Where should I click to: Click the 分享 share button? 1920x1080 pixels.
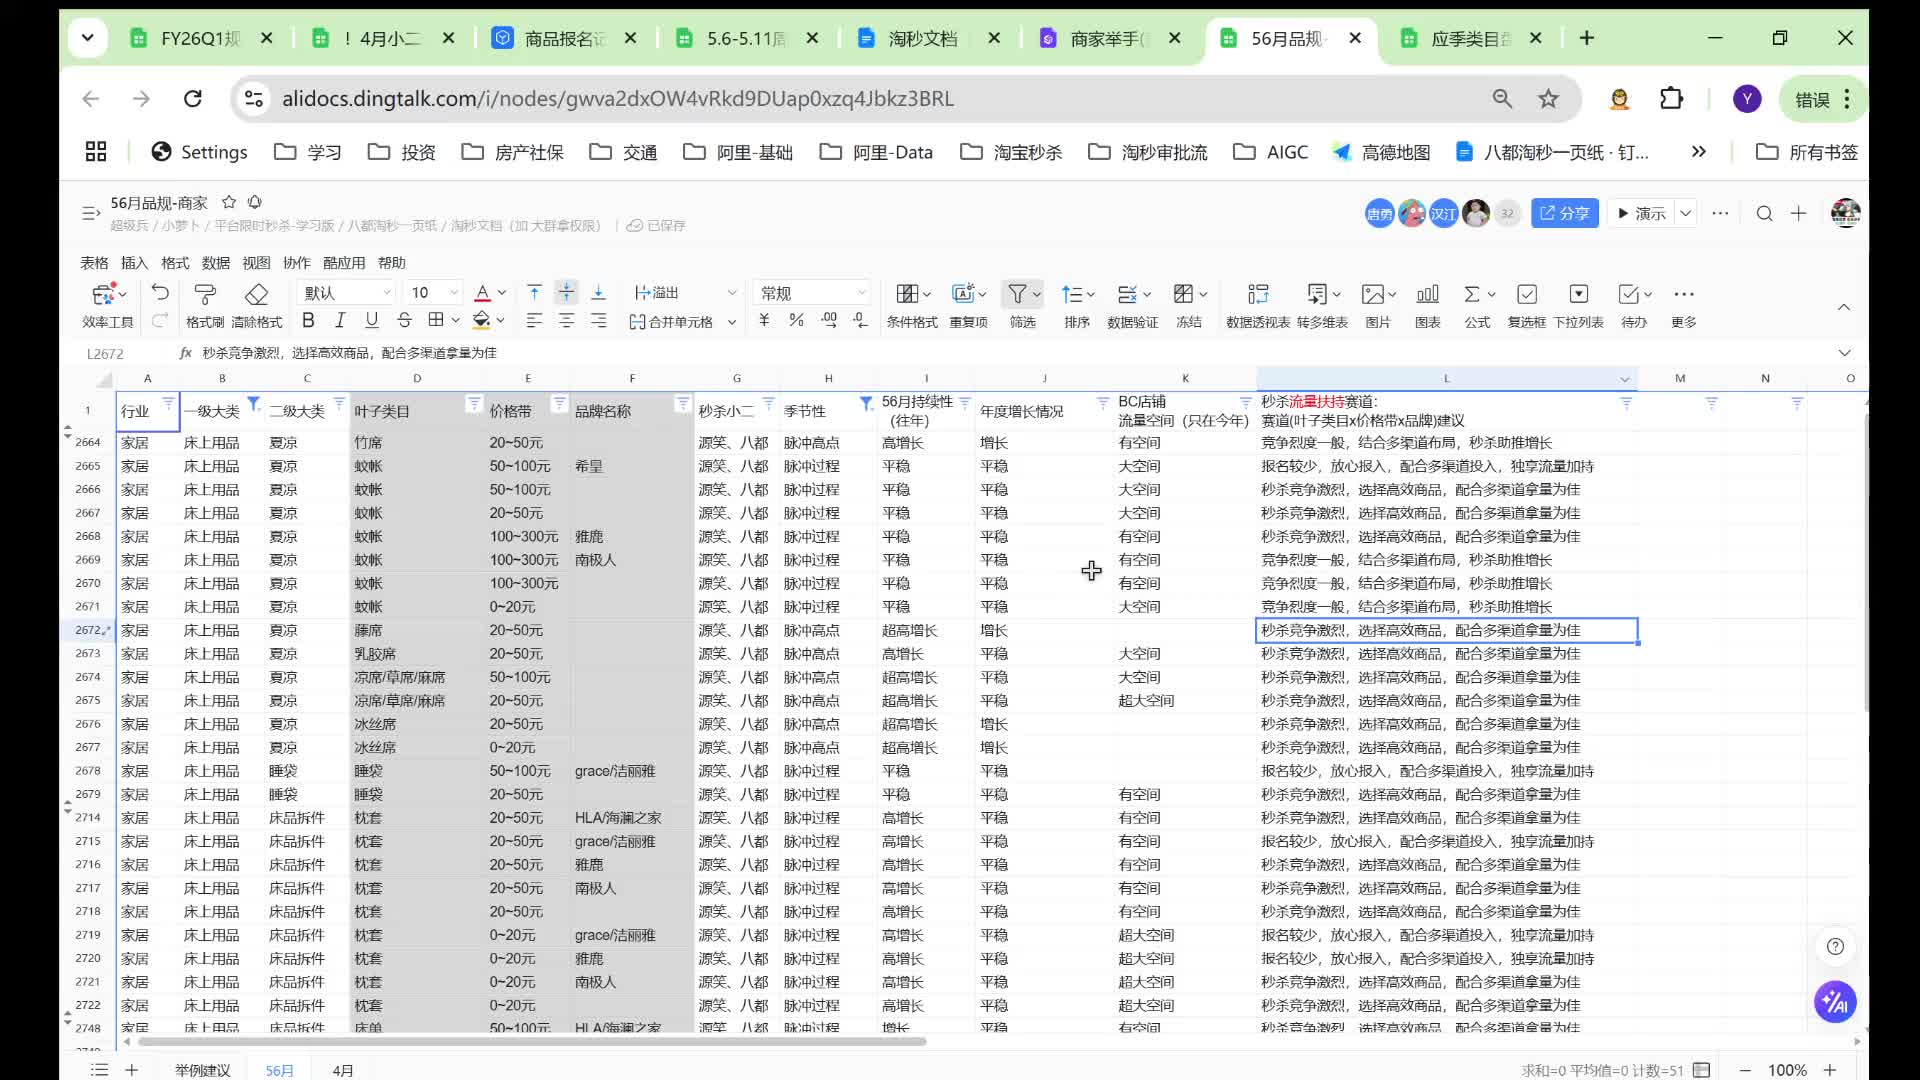(1564, 213)
